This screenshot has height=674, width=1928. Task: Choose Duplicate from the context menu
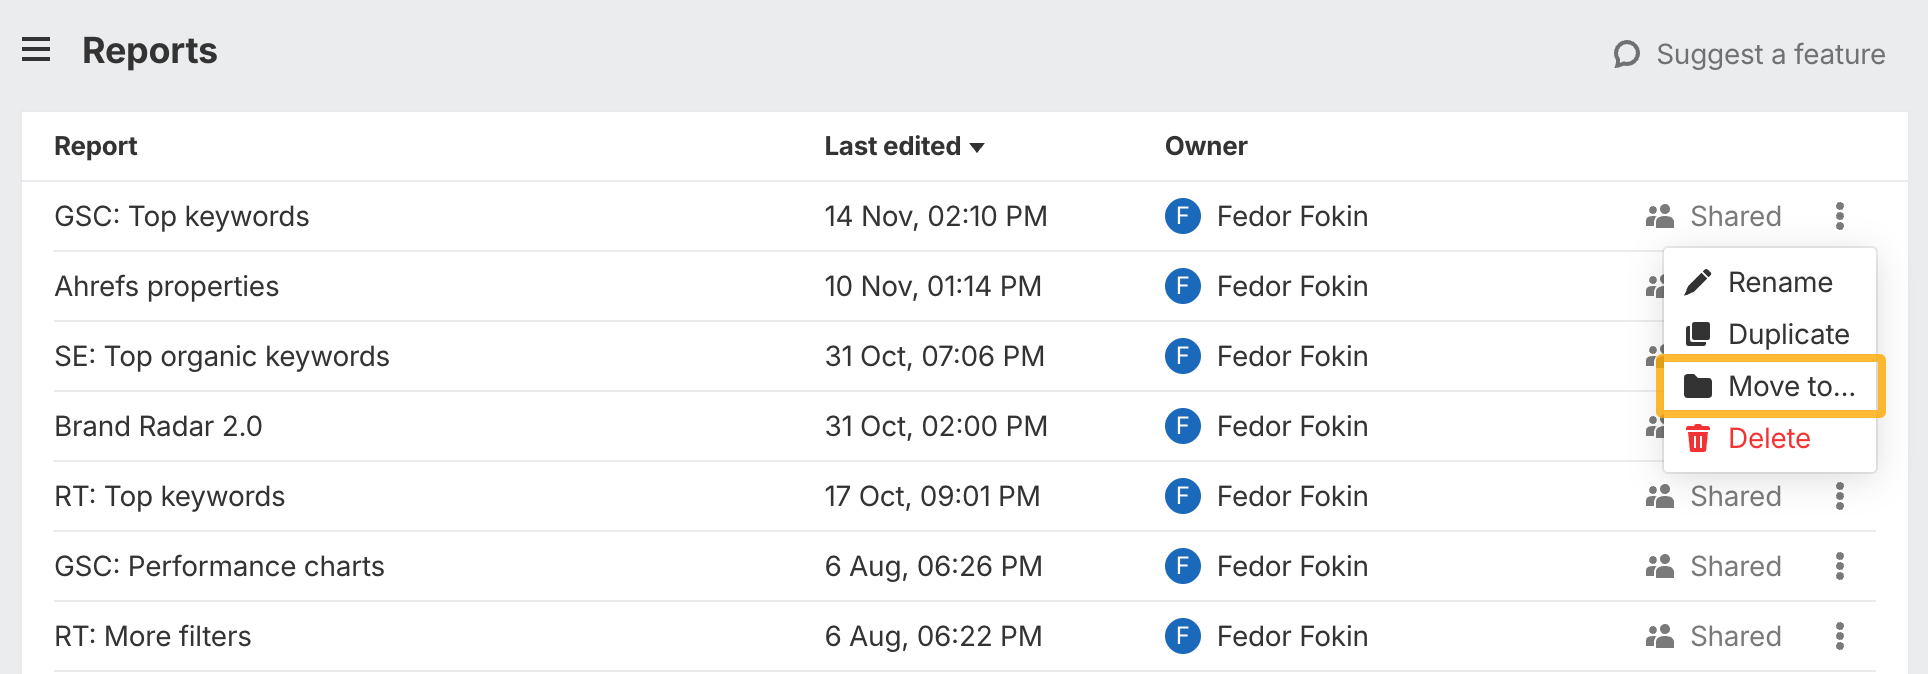[x=1788, y=334]
